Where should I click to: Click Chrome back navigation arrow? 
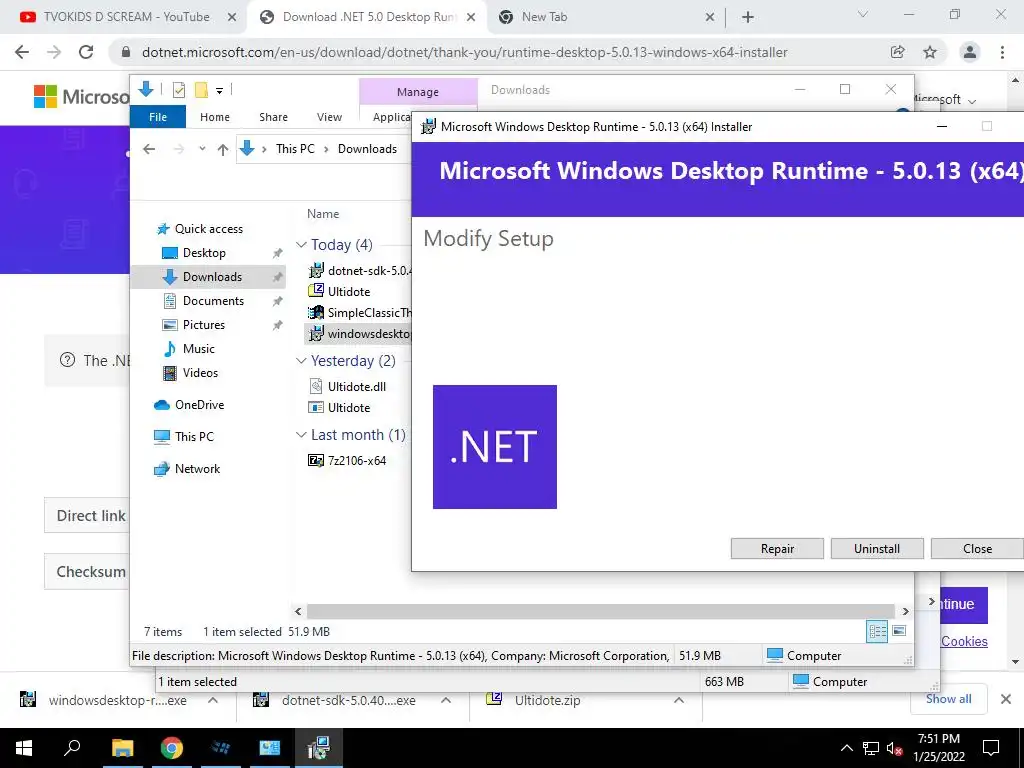click(x=22, y=52)
